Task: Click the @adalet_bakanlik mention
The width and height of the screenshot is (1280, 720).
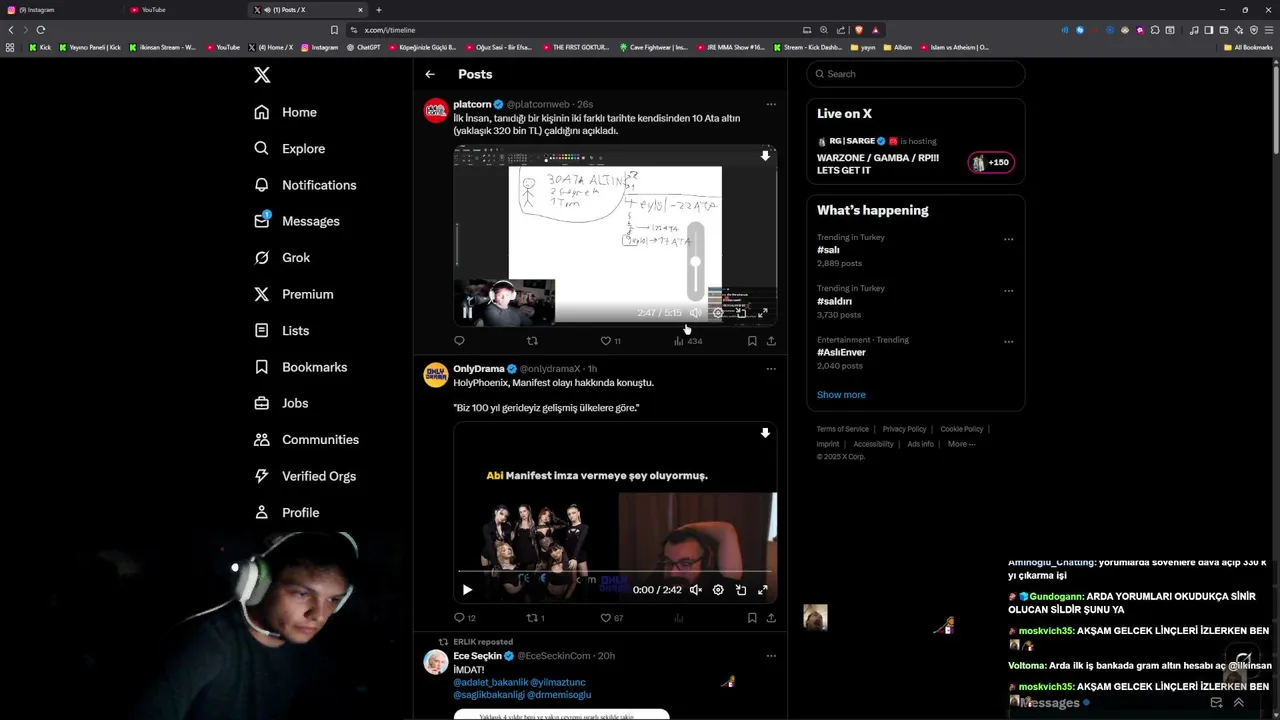Action: 490,682
